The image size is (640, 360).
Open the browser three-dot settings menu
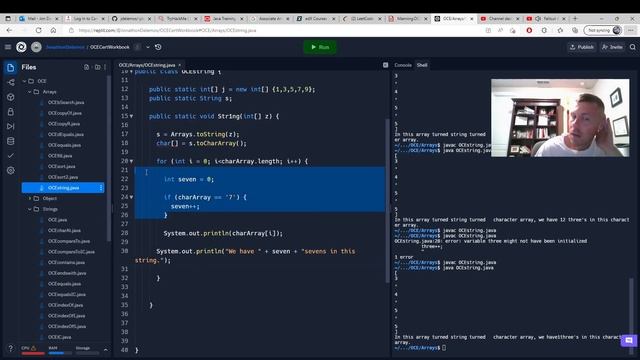(x=631, y=30)
